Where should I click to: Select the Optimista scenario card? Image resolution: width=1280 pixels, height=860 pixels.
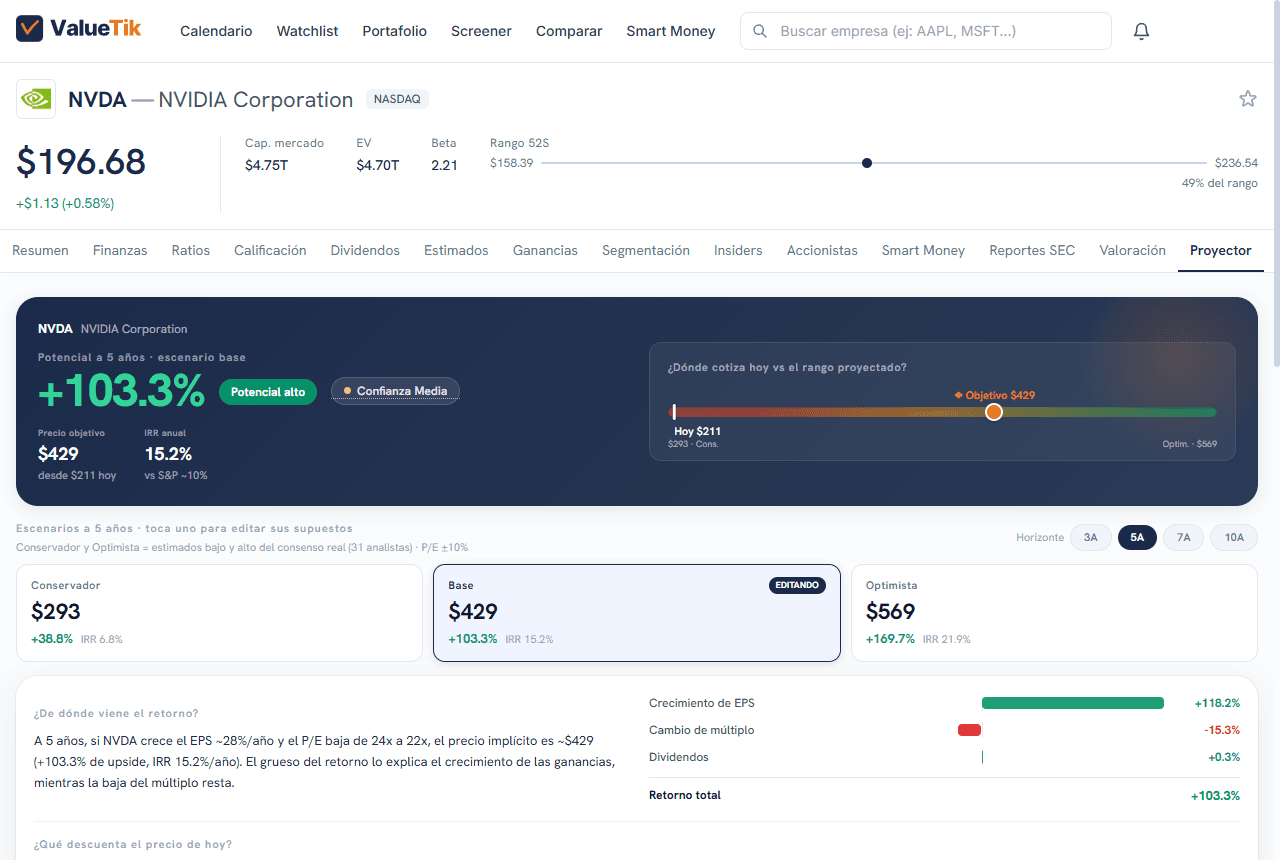pos(1054,613)
